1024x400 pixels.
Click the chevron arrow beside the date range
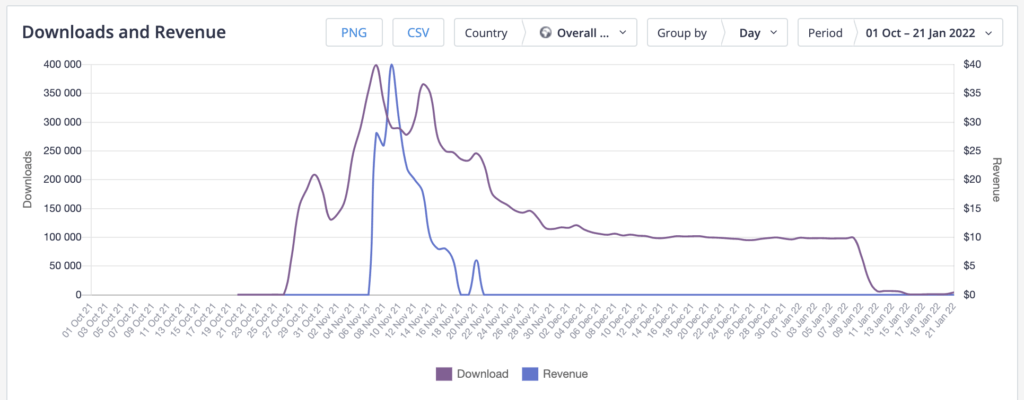pyautogui.click(x=989, y=33)
